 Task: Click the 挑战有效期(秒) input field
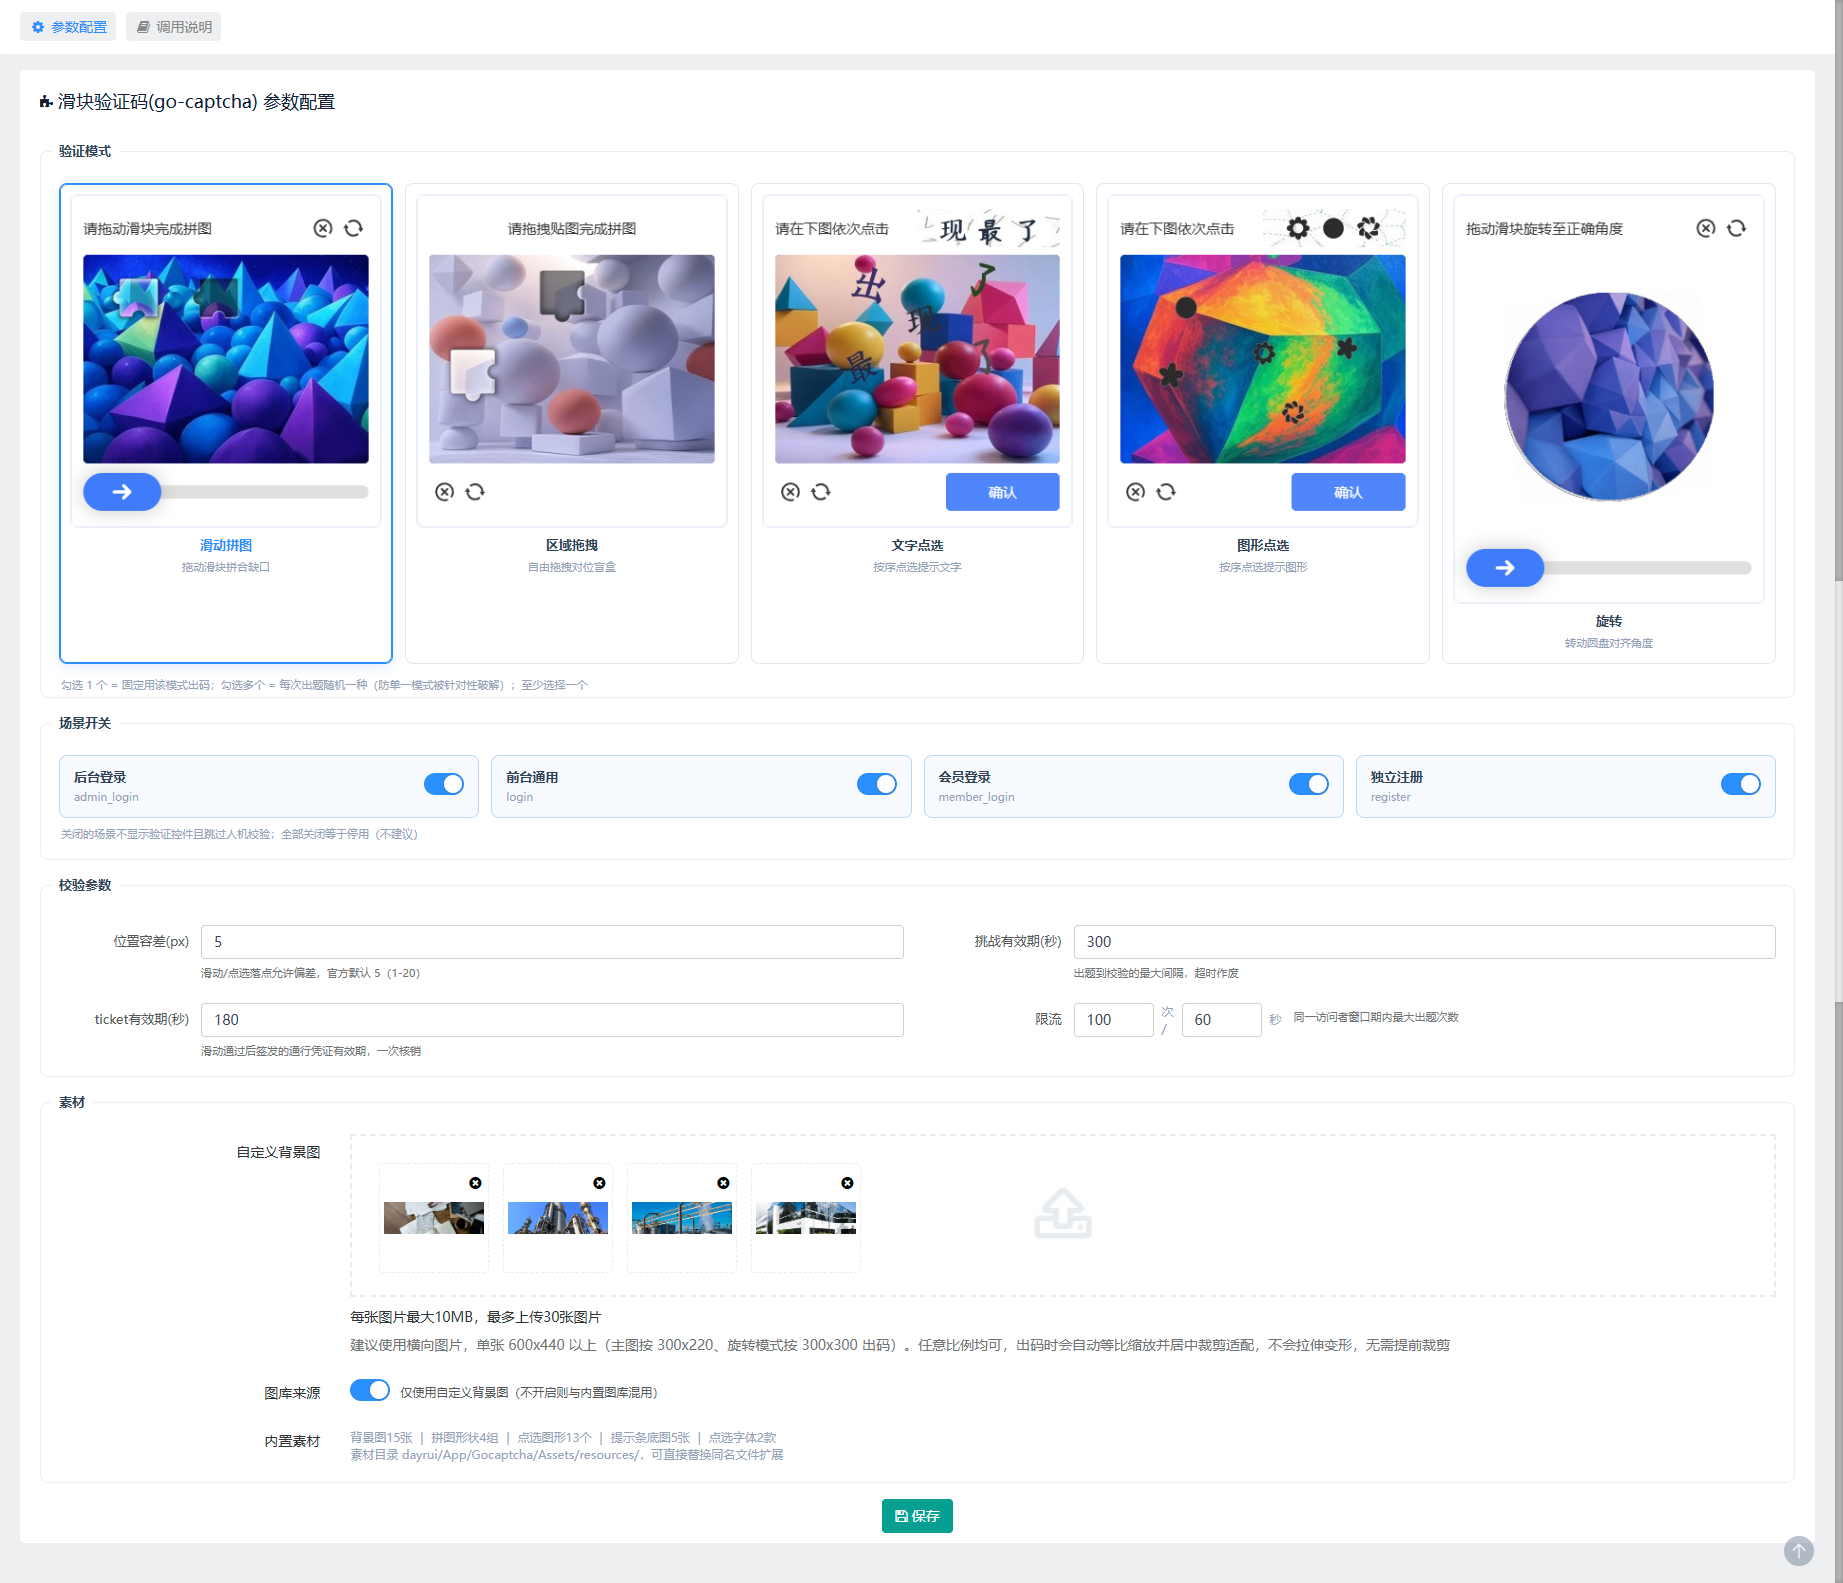coord(1424,942)
